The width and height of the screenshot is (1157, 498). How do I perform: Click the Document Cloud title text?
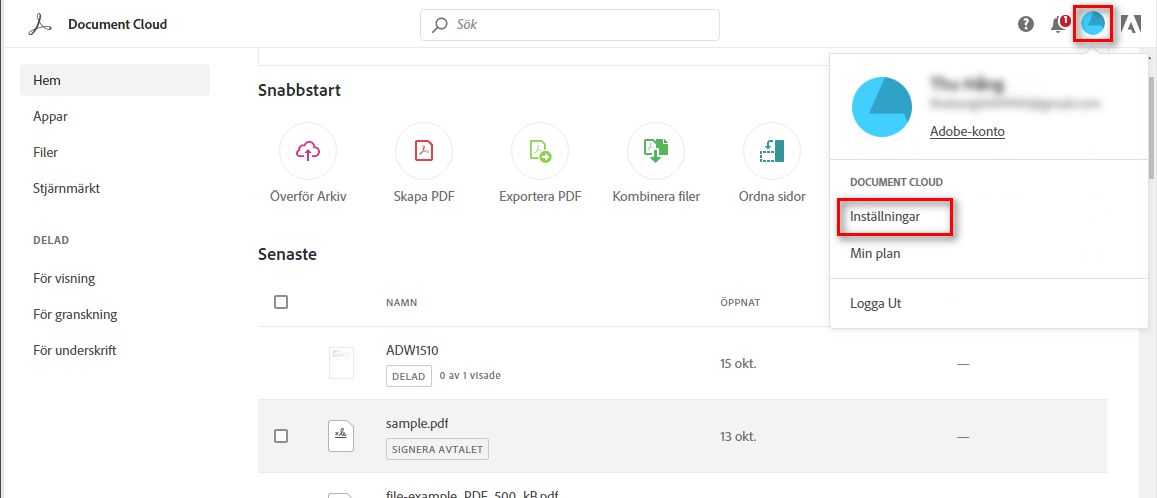(117, 24)
